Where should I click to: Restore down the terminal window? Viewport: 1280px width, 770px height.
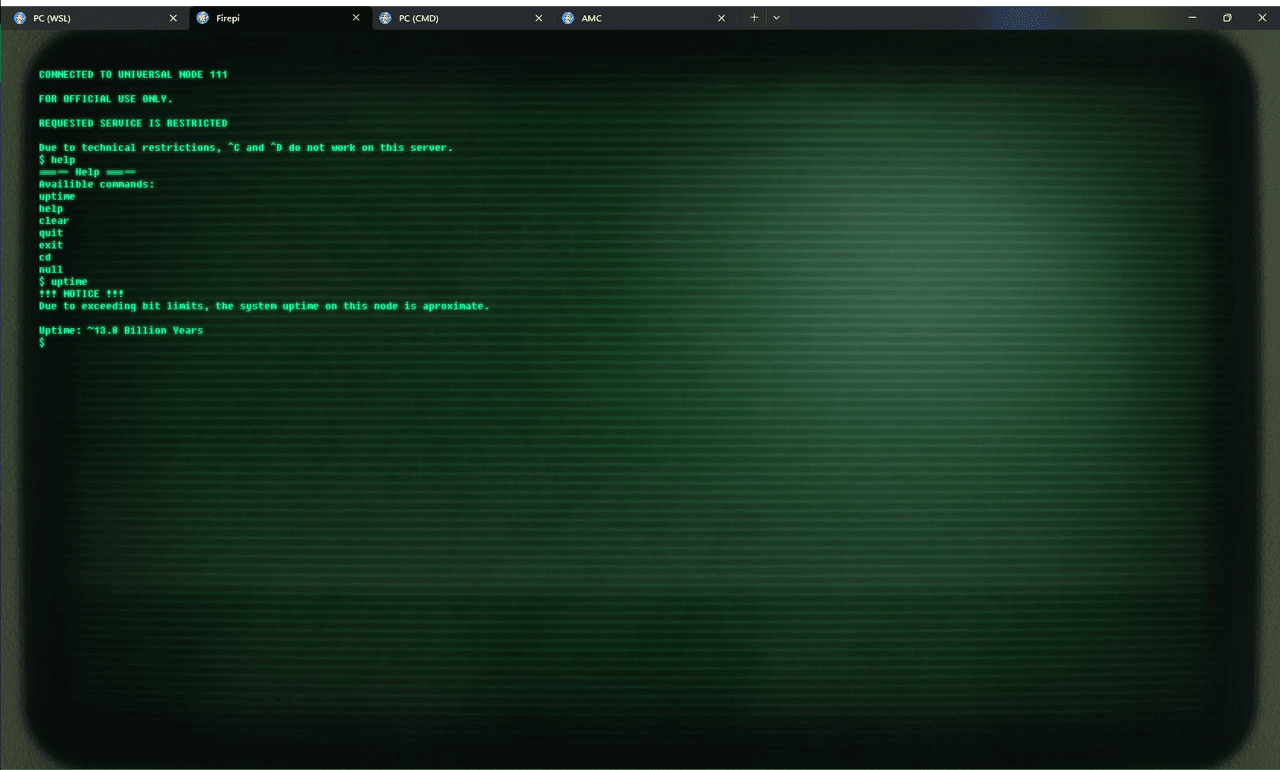coord(1227,18)
